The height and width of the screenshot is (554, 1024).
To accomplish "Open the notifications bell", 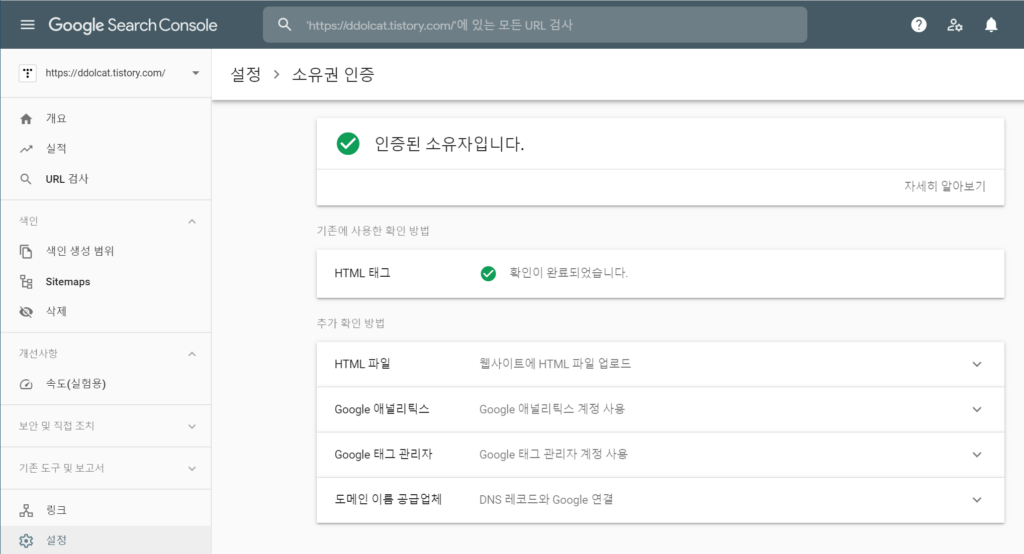I will pos(991,25).
